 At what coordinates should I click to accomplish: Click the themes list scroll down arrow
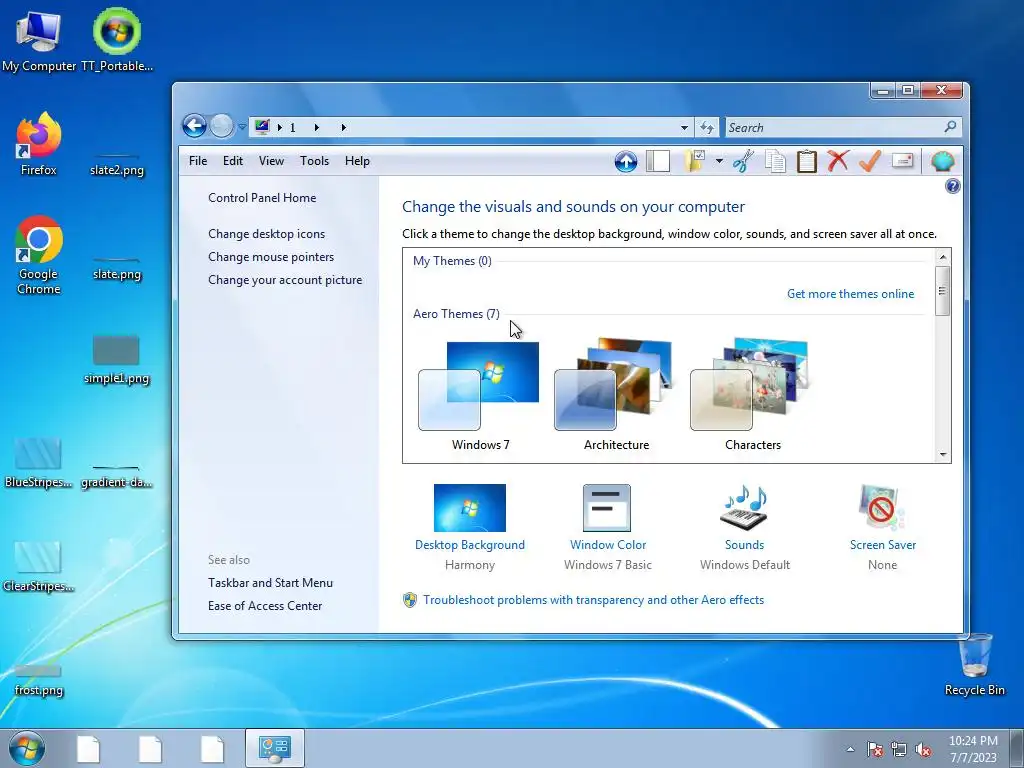tap(942, 454)
